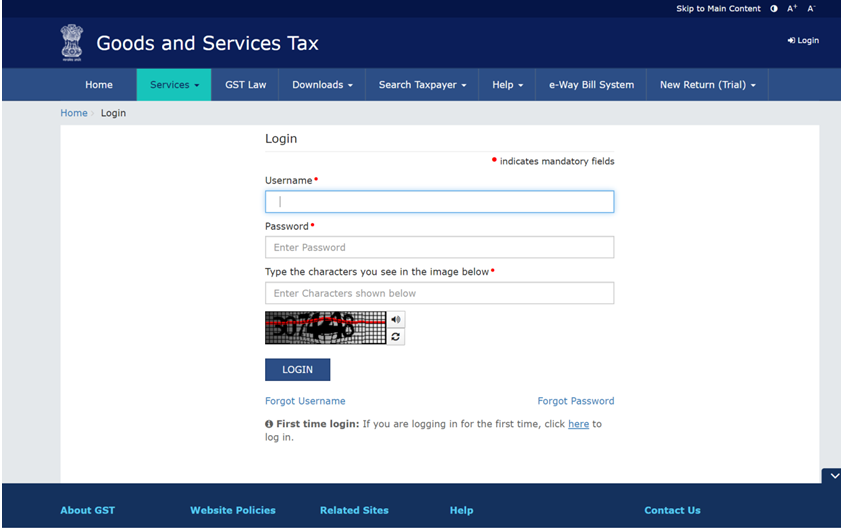841x528 pixels.
Task: Open the Forgot Username link
Action: pyautogui.click(x=305, y=401)
